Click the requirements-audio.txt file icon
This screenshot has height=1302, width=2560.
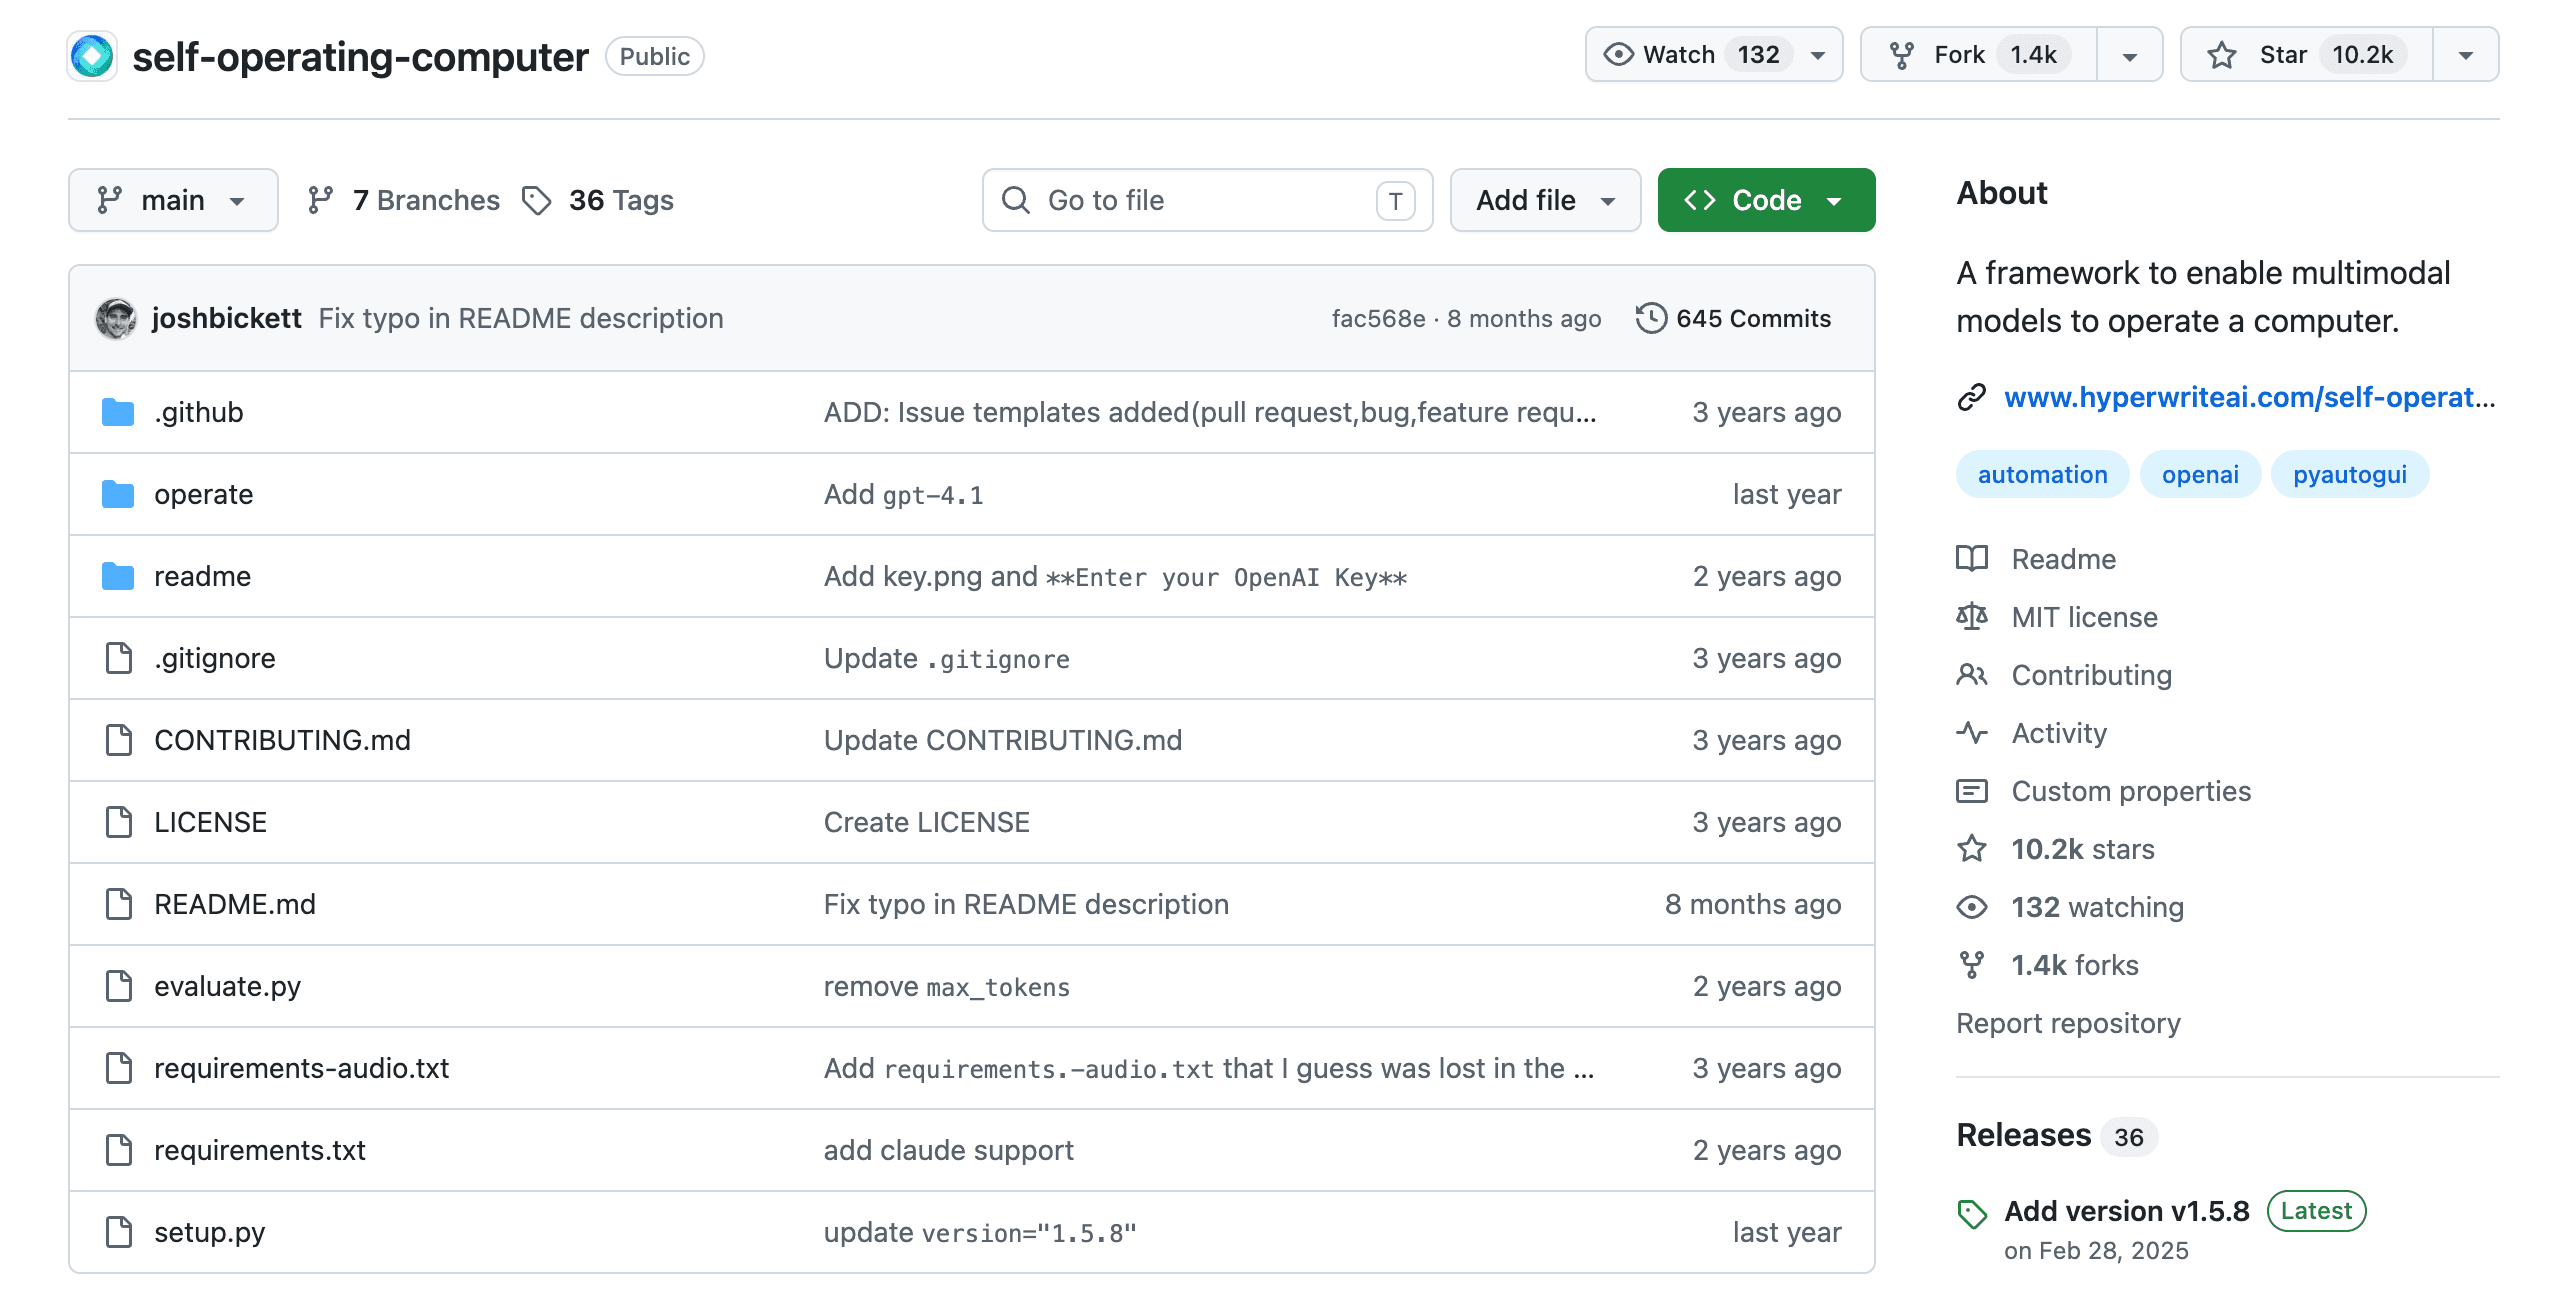[x=119, y=1068]
